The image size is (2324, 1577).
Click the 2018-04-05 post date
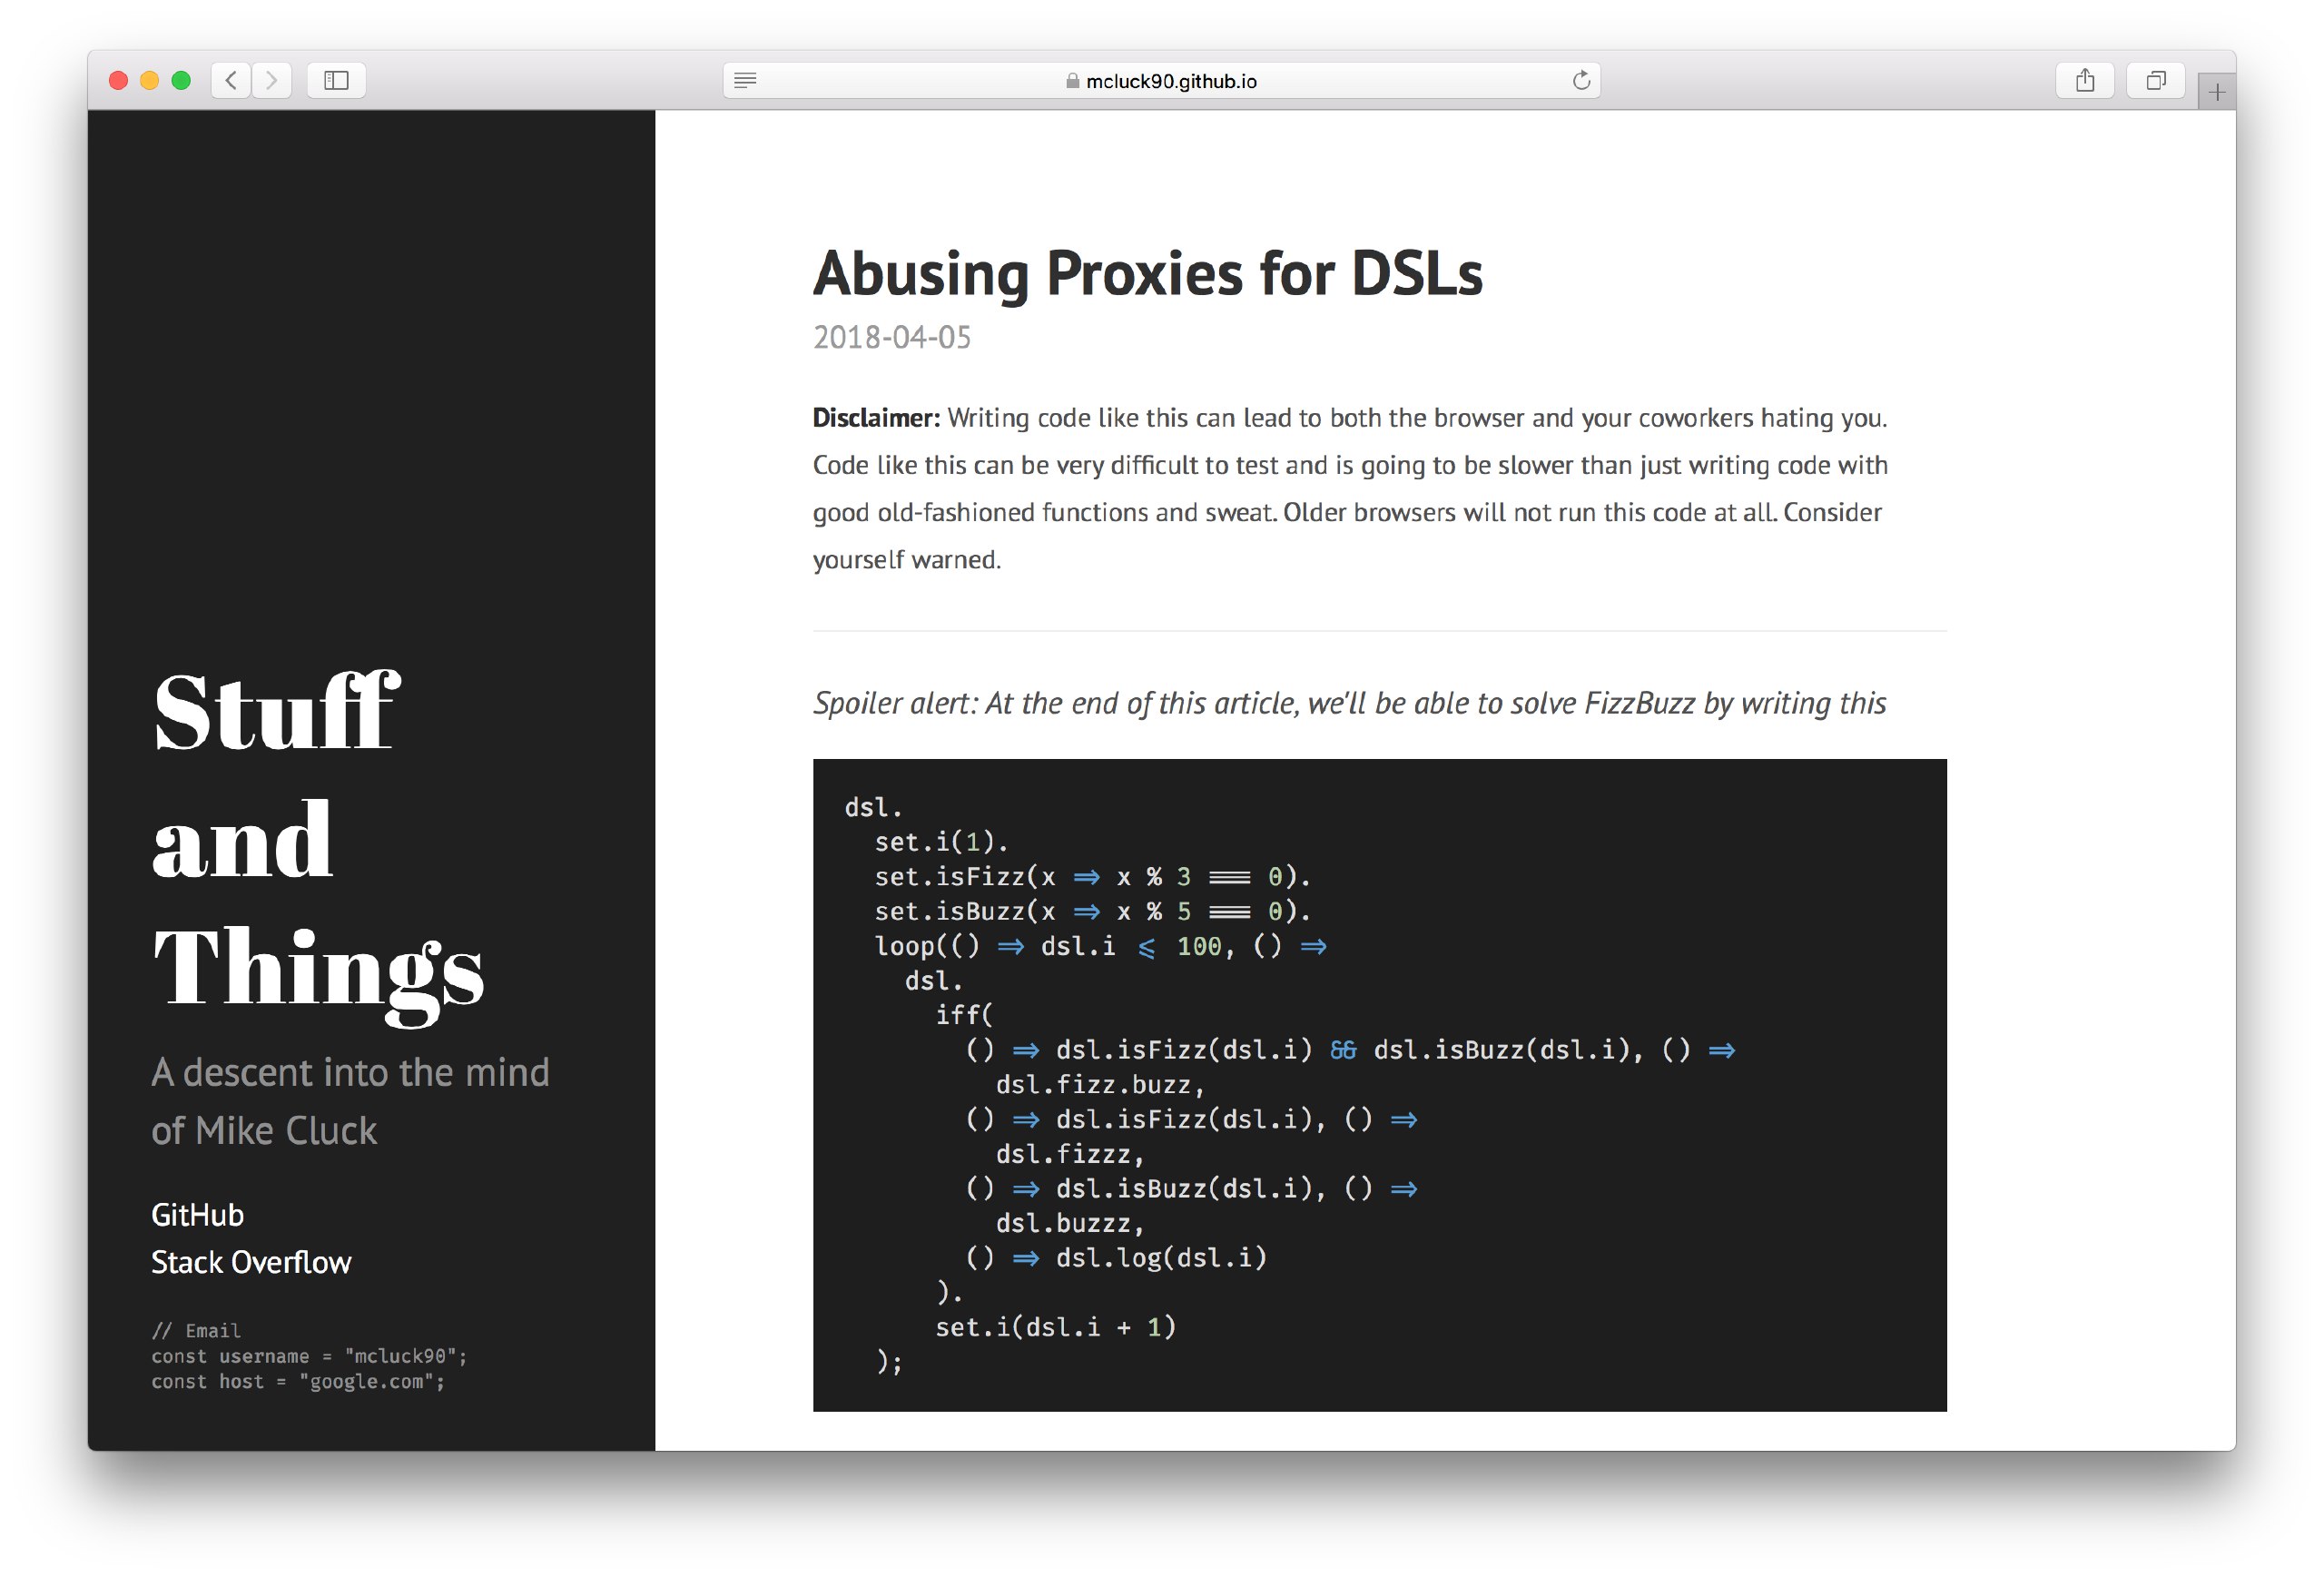pos(891,337)
